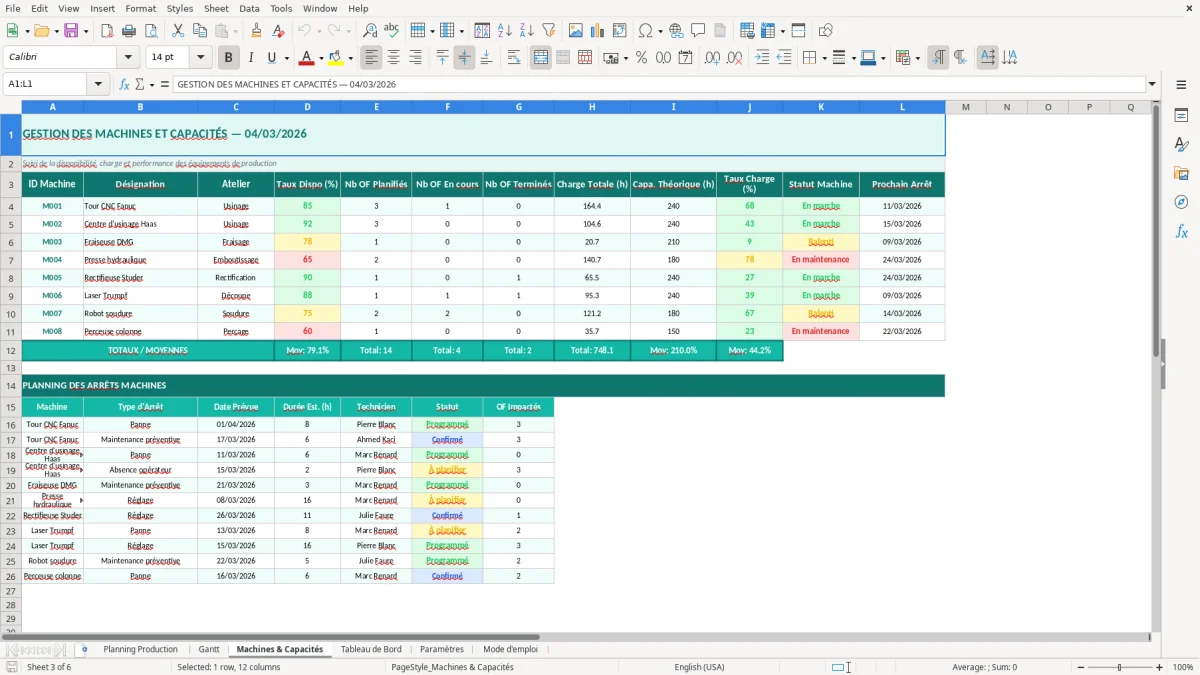Switch to Planning Production sheet tab
The height and width of the screenshot is (675, 1200).
(x=140, y=649)
